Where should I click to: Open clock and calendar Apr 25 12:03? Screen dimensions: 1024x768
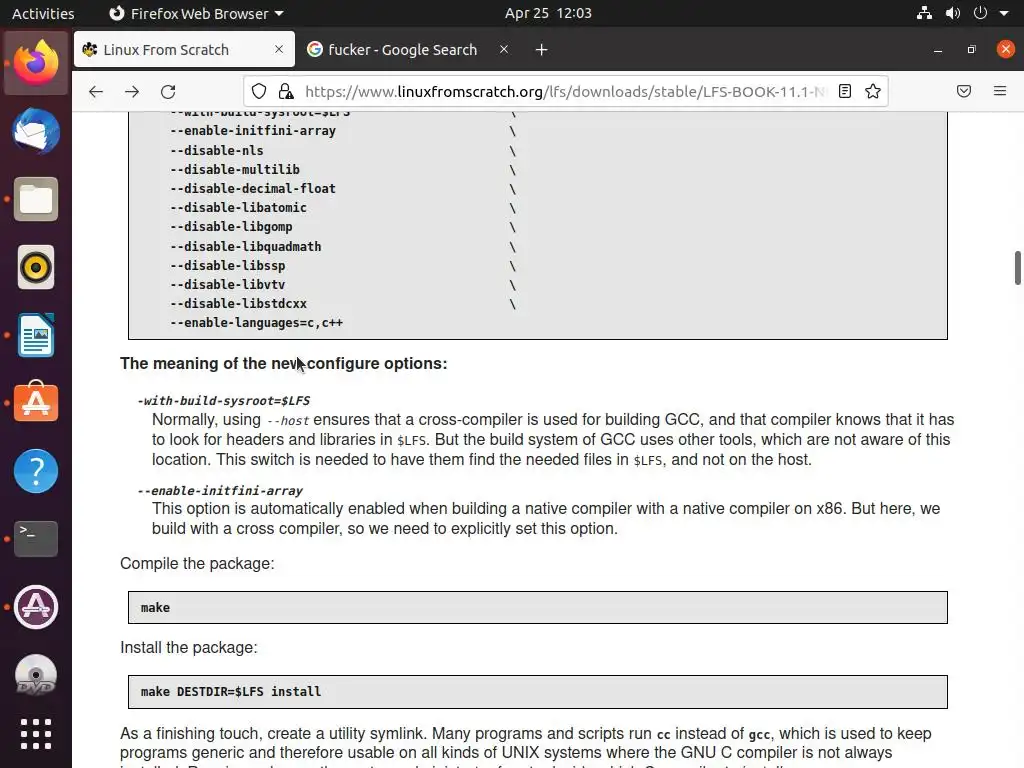(x=548, y=13)
